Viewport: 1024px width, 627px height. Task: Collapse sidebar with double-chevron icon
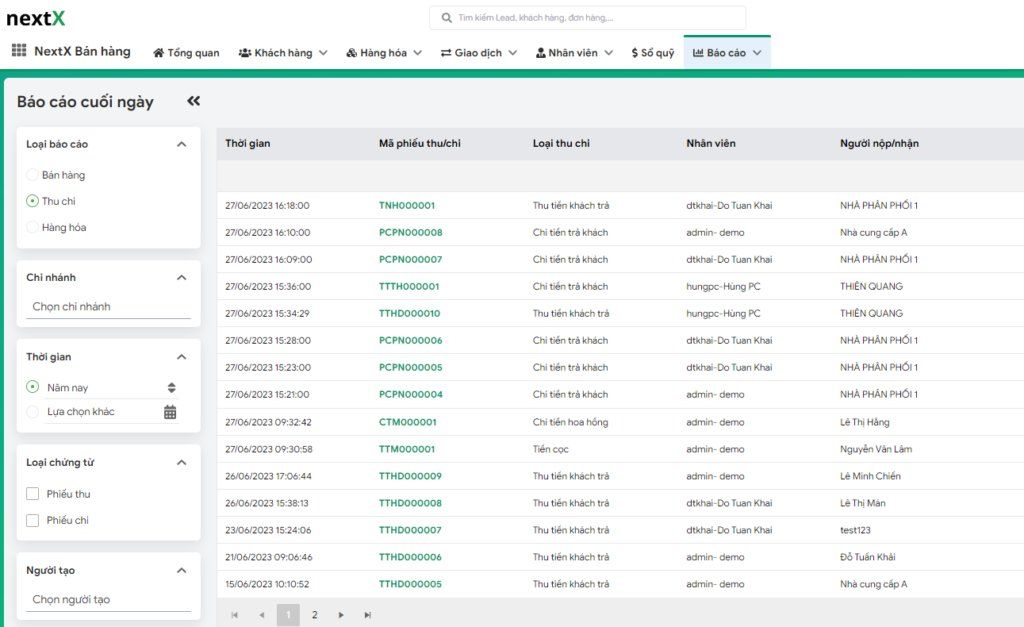click(193, 101)
